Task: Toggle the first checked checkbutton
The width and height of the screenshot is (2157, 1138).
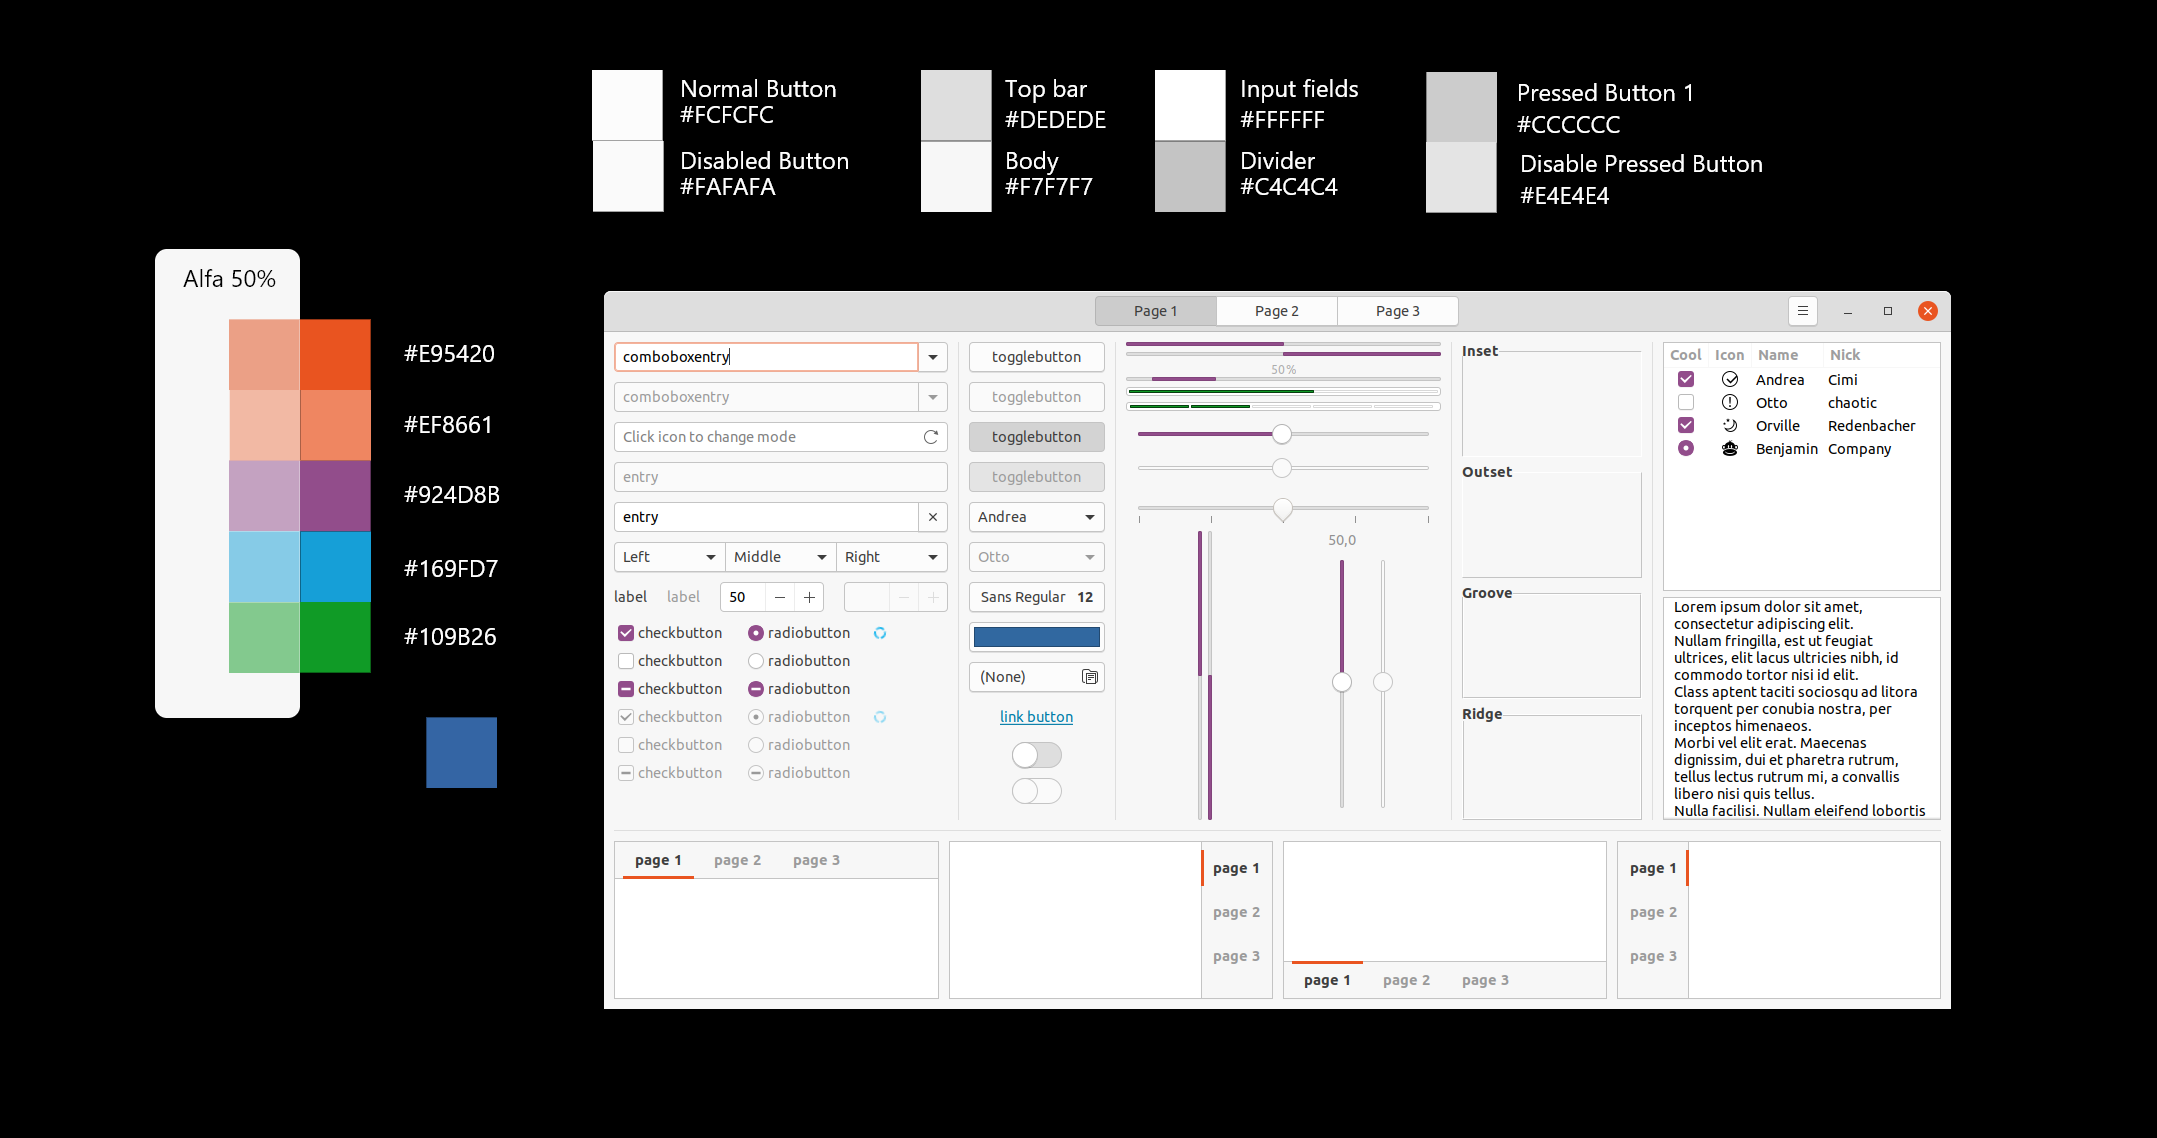Action: tap(626, 633)
